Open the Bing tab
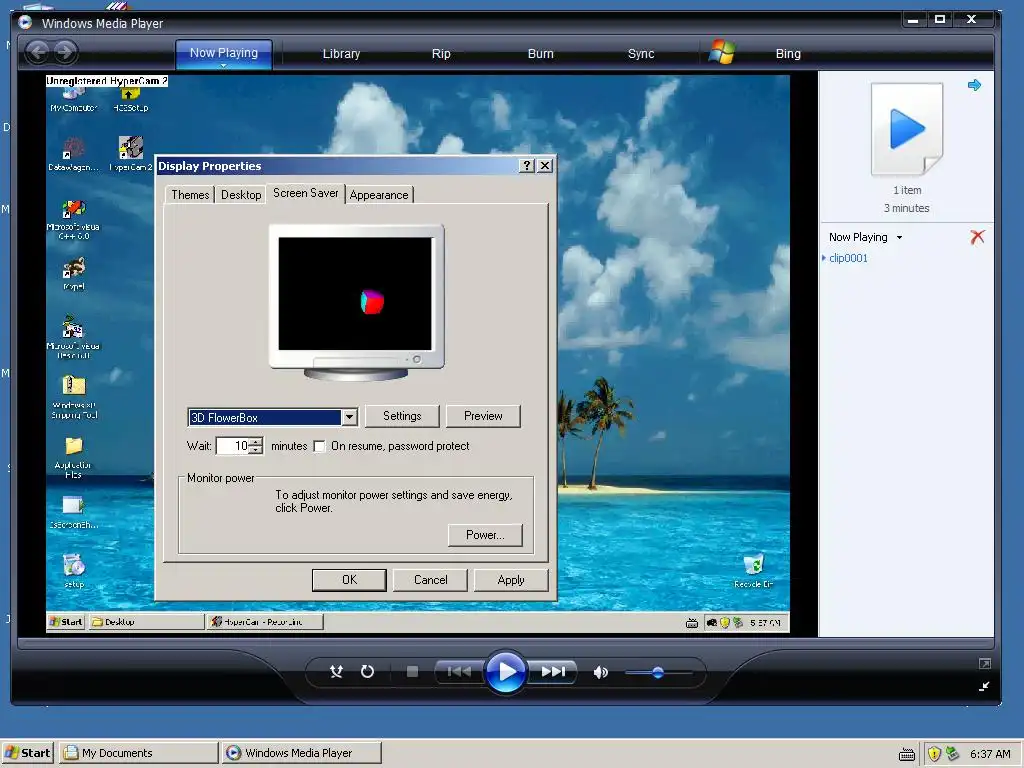 pos(788,54)
